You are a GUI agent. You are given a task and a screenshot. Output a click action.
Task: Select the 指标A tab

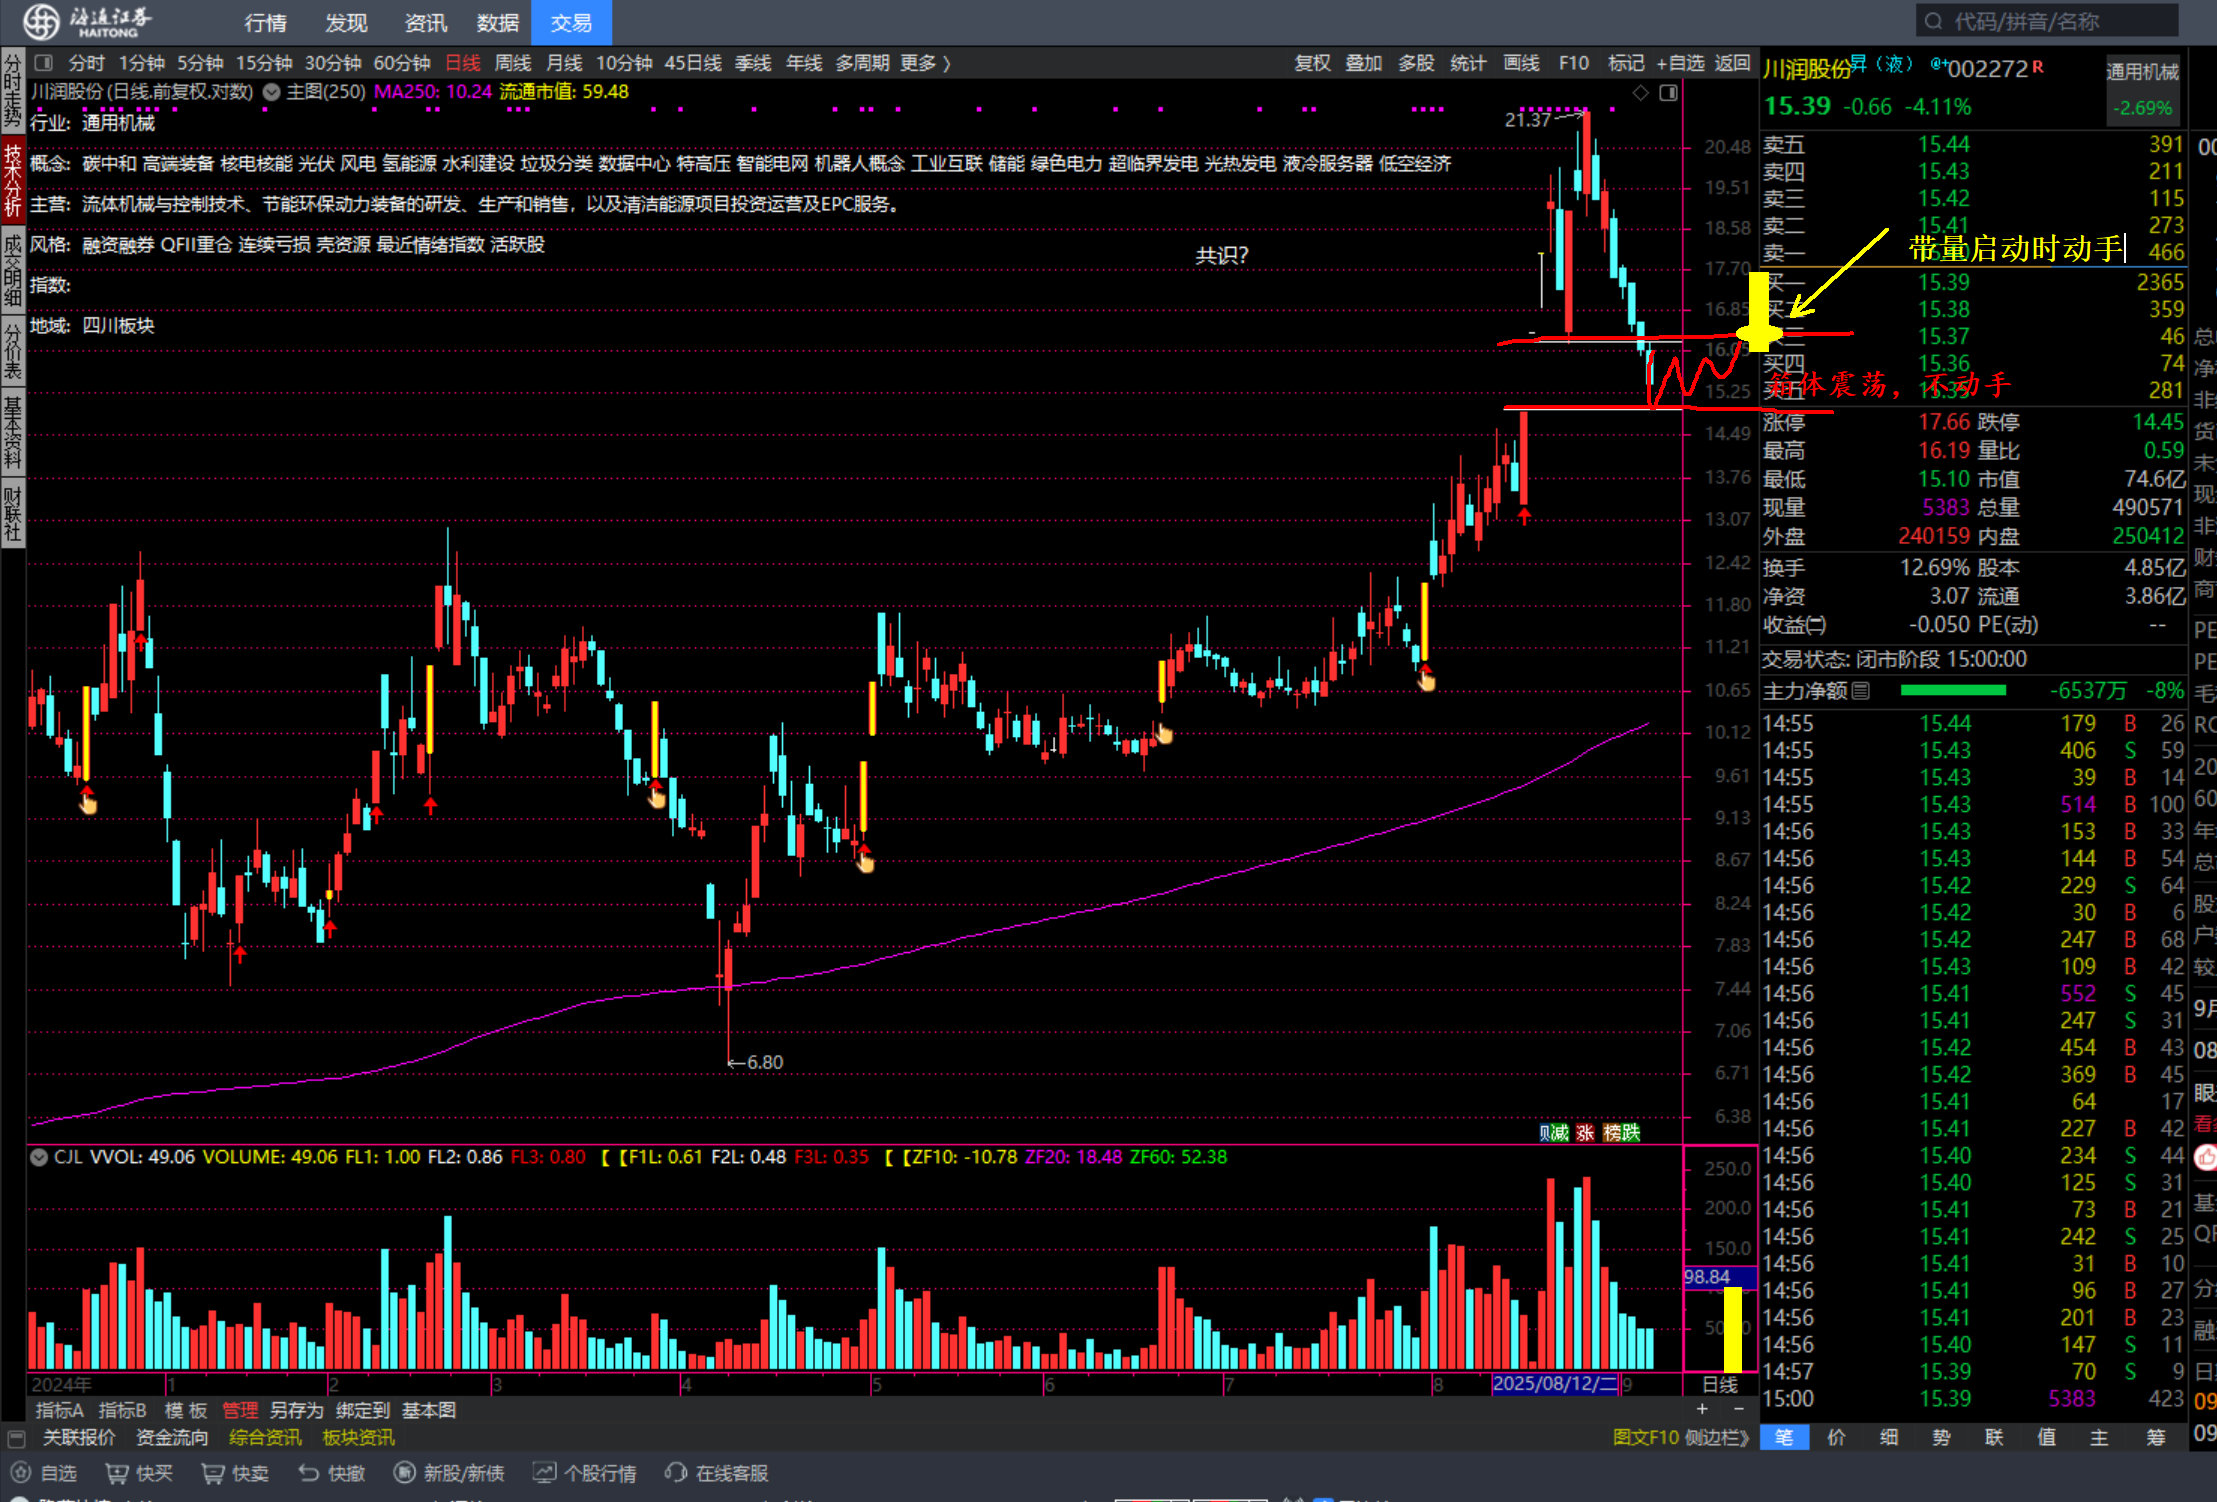[59, 1410]
